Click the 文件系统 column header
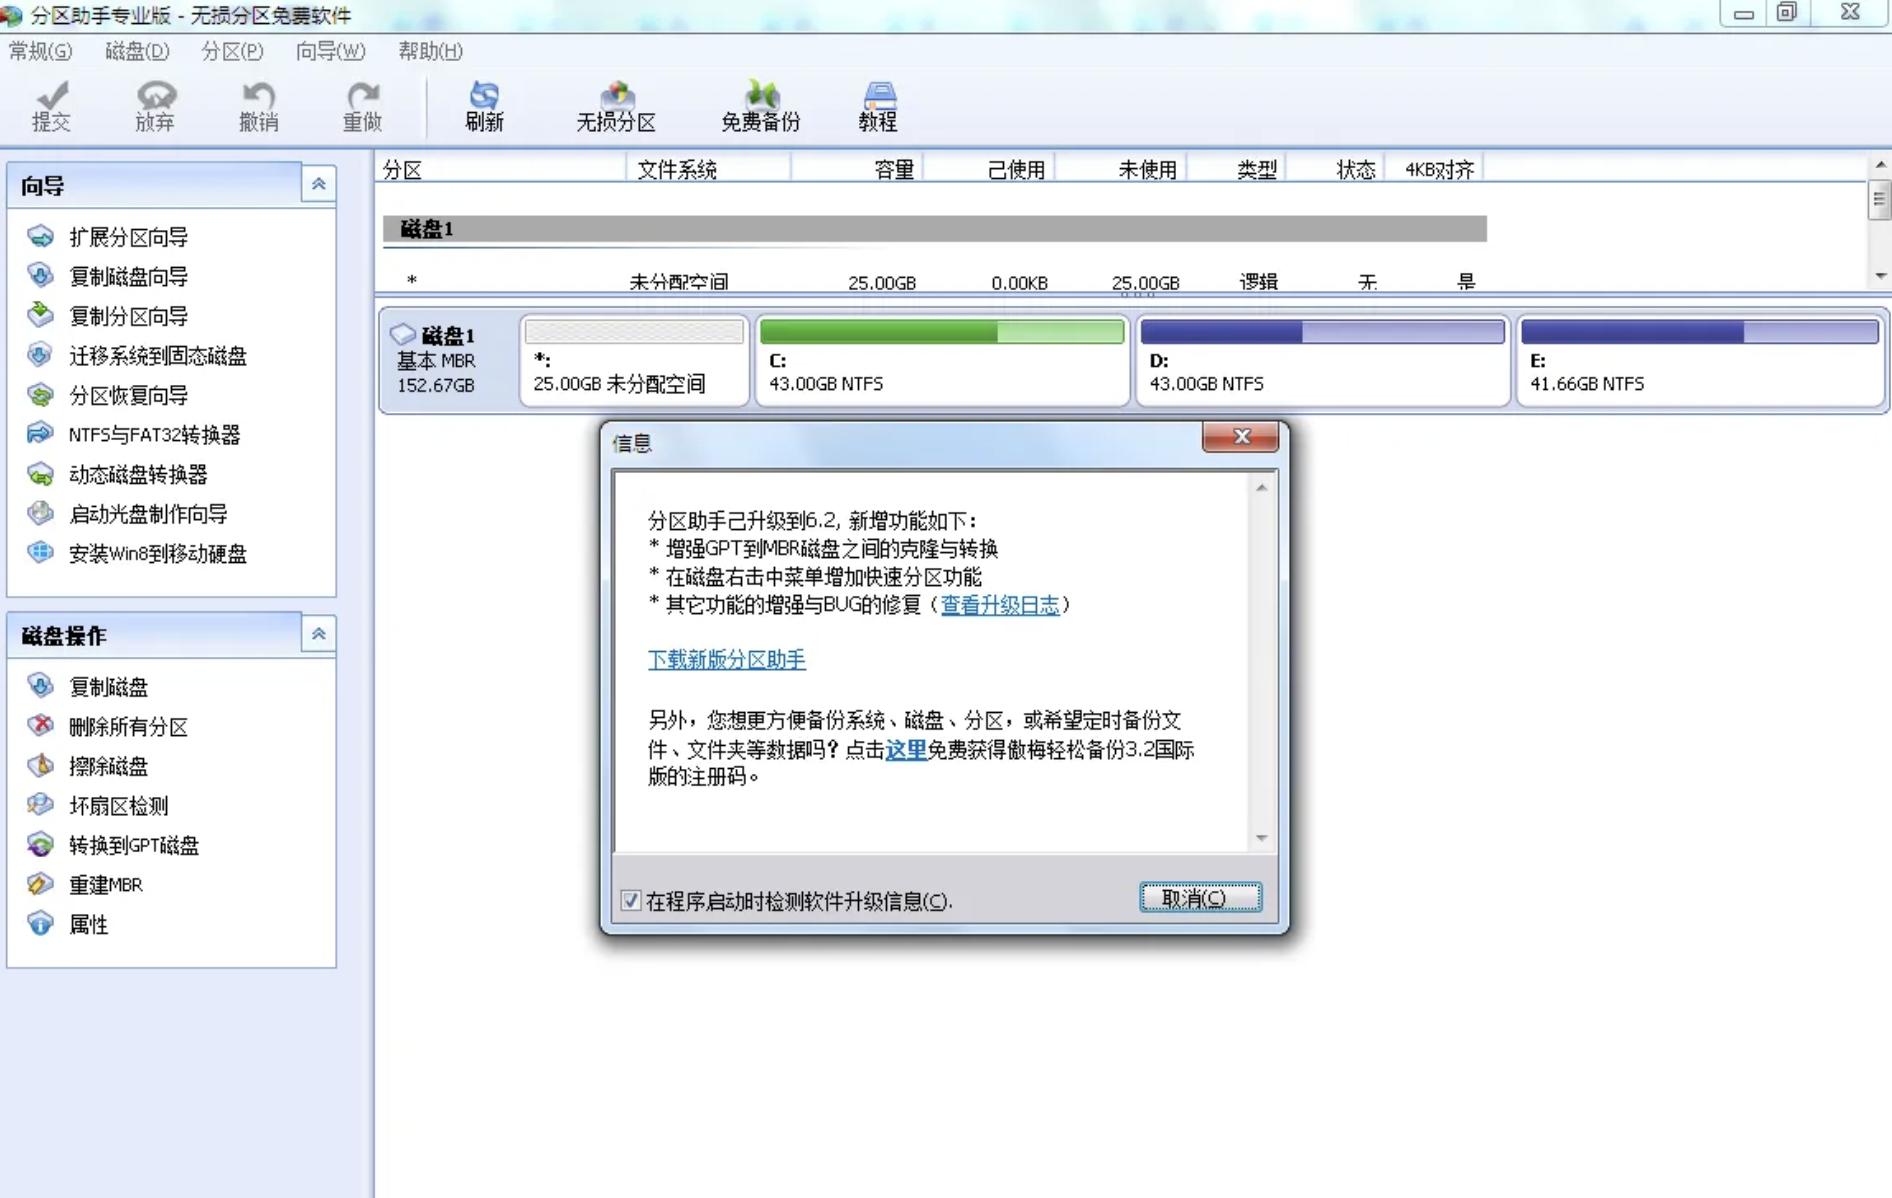The width and height of the screenshot is (1892, 1198). pyautogui.click(x=708, y=169)
